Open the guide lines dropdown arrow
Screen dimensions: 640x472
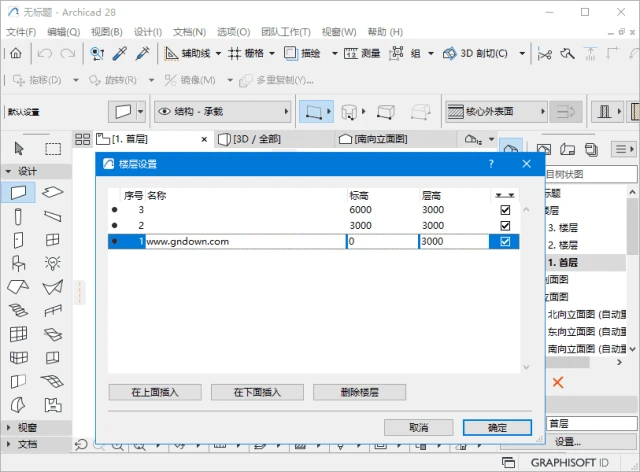(x=218, y=53)
